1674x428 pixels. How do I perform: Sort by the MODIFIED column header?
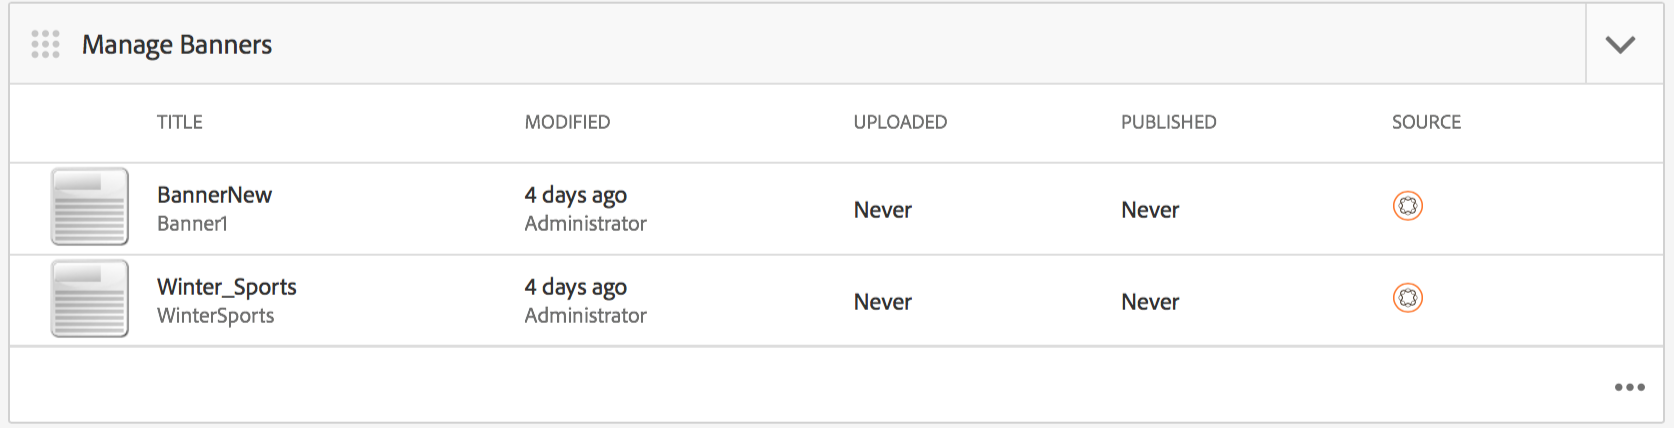coord(567,122)
